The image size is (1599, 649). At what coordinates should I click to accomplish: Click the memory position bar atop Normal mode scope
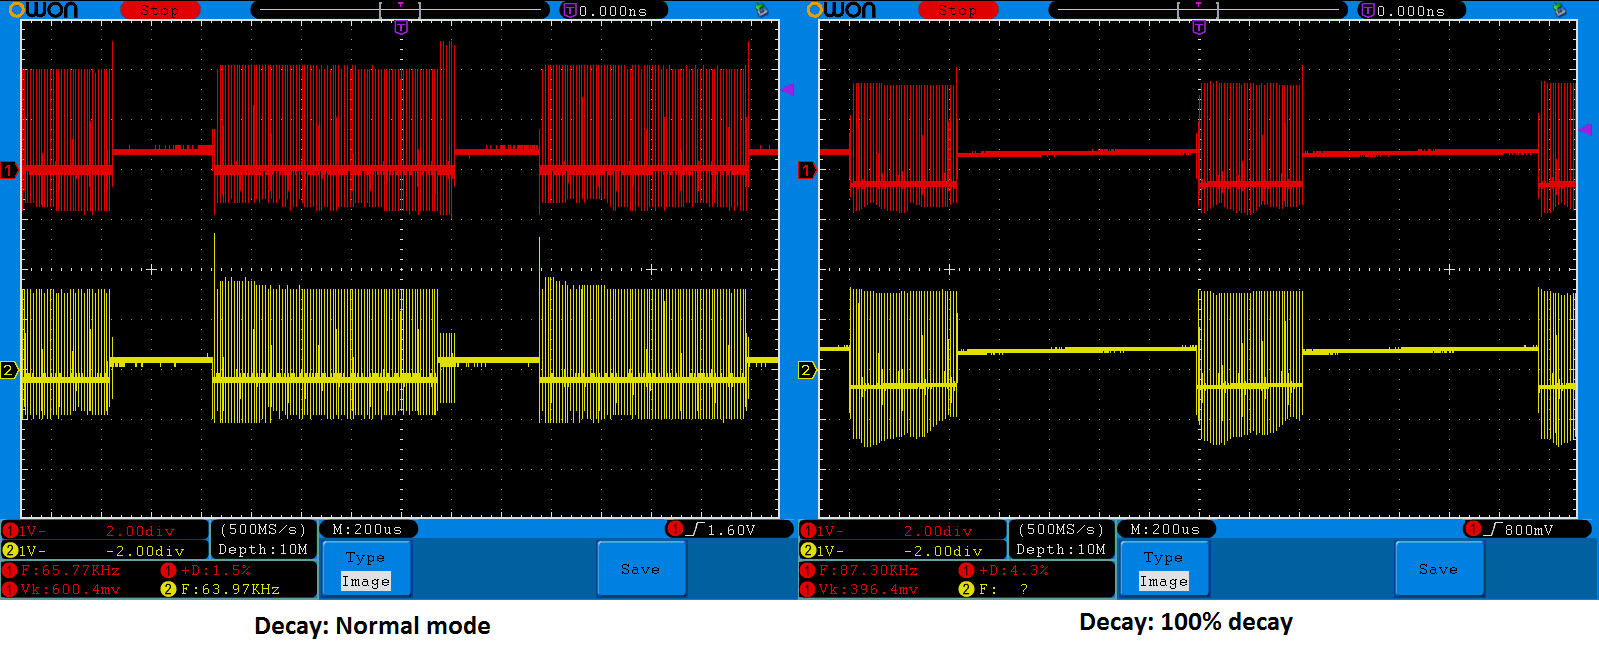[x=400, y=10]
